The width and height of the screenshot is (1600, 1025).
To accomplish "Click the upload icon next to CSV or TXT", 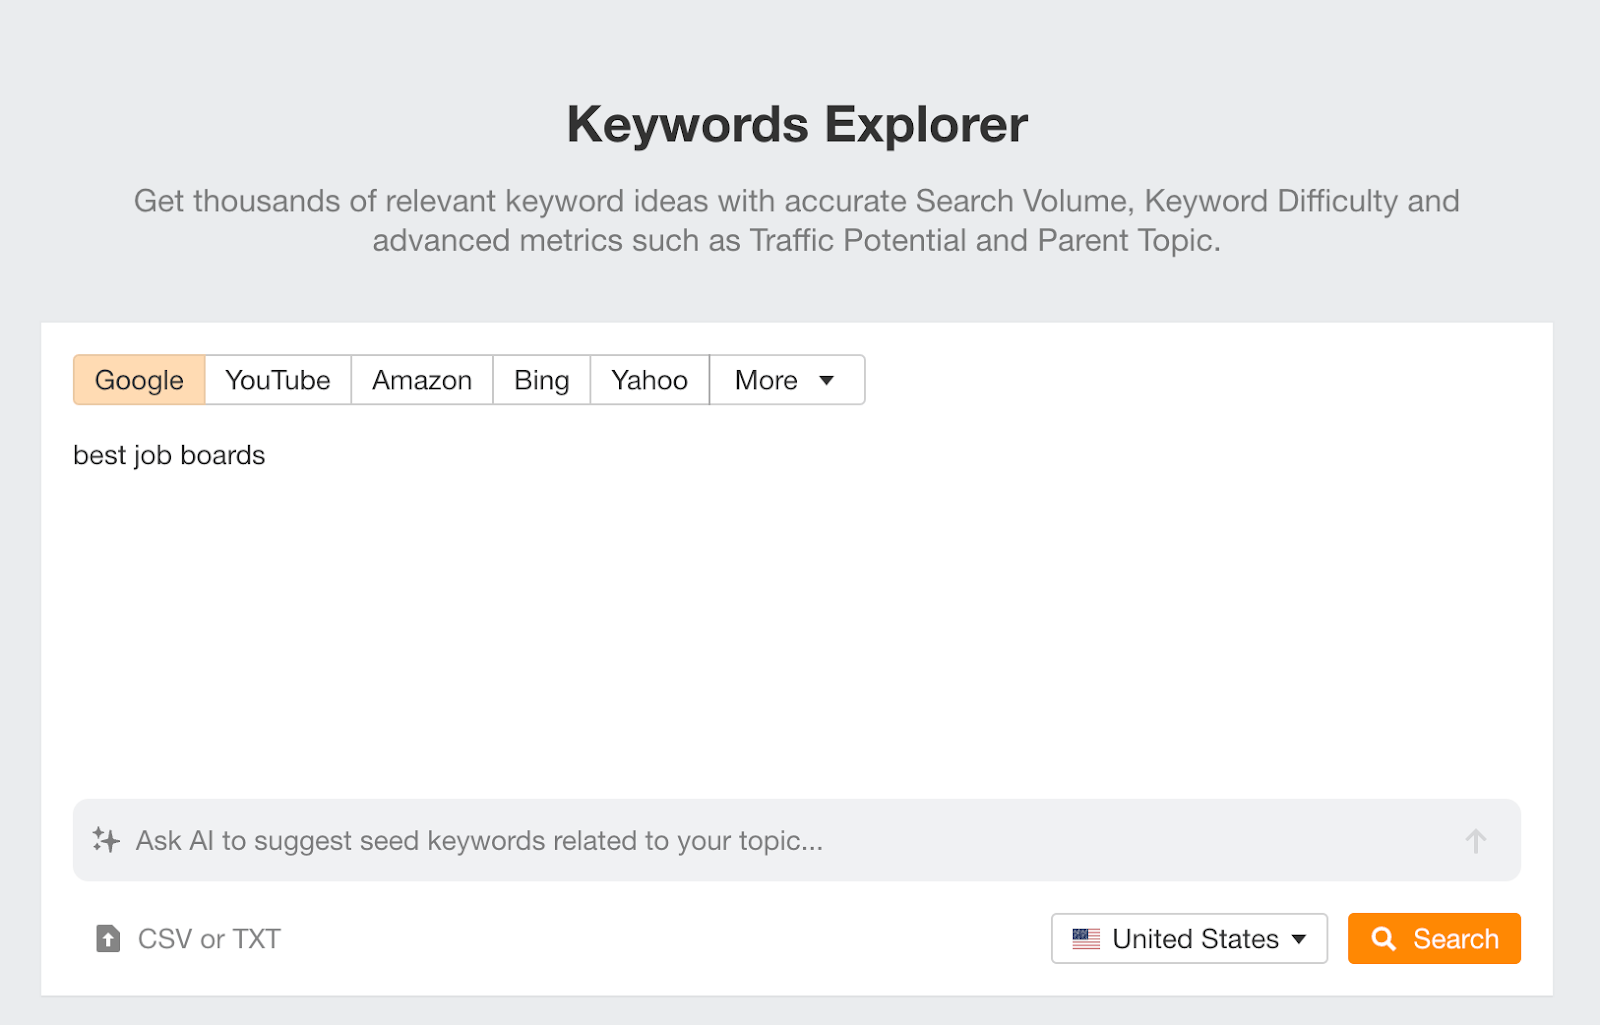I will [107, 938].
